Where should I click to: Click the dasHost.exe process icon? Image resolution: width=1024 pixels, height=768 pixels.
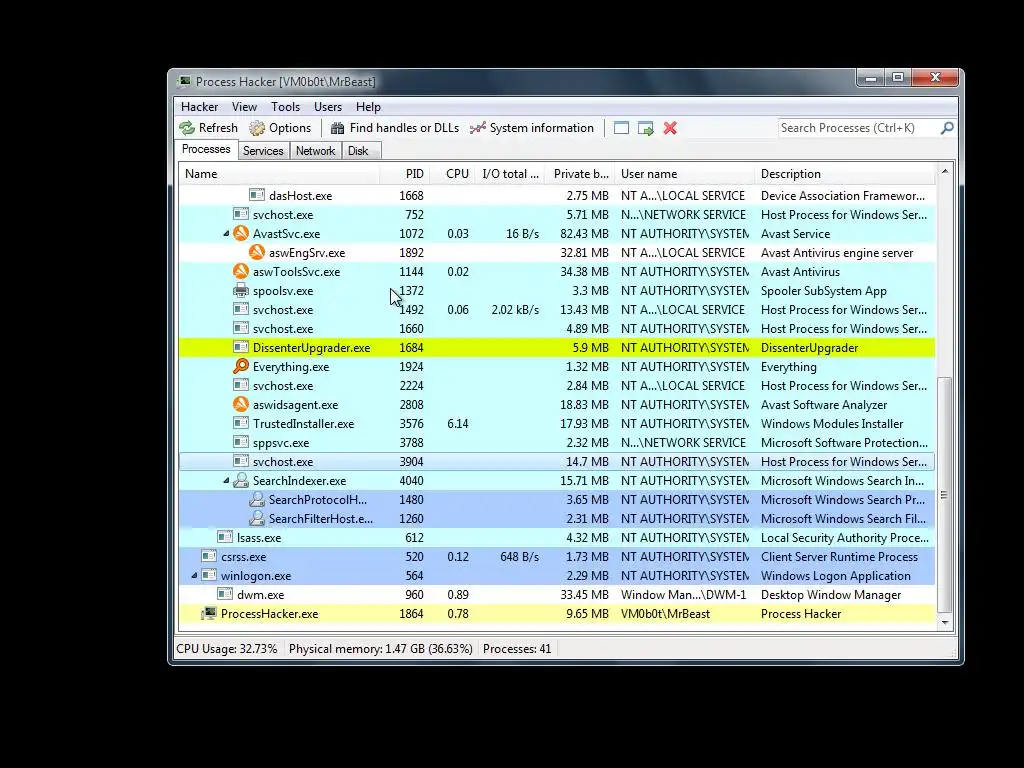[257, 195]
